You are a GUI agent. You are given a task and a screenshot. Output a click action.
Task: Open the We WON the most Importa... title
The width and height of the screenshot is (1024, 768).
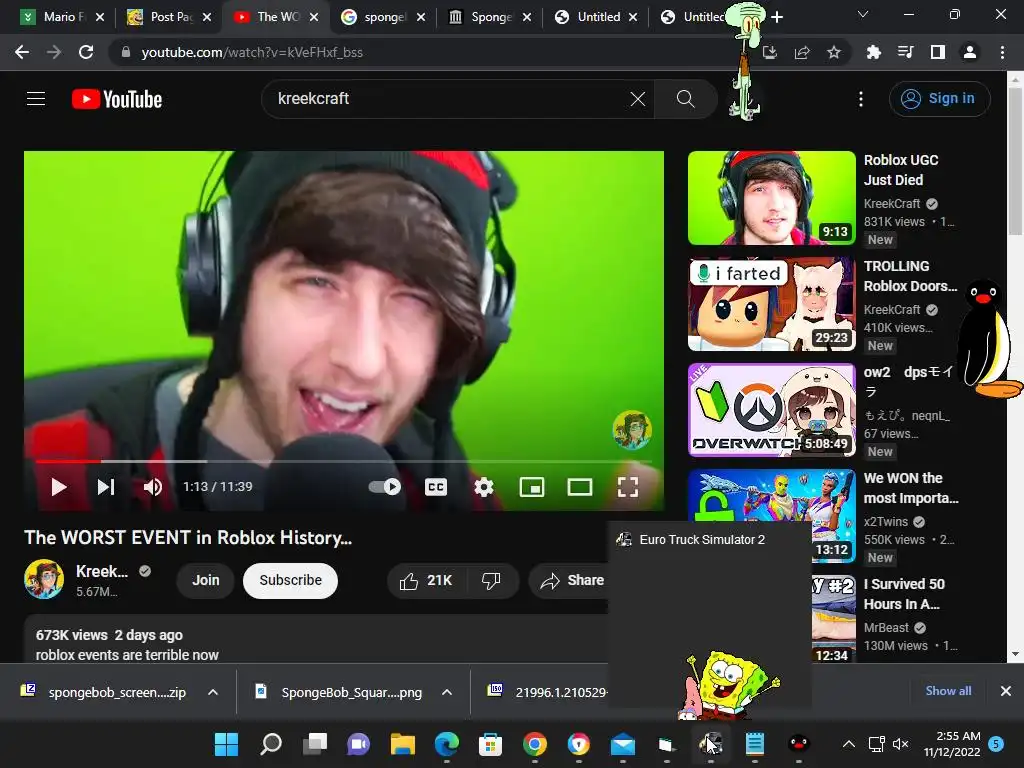coord(911,488)
